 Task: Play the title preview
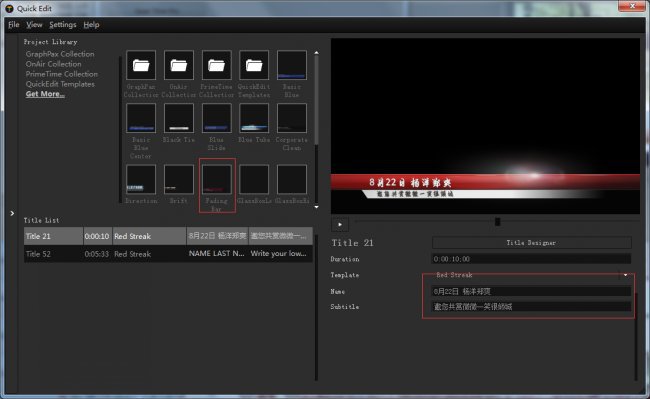click(340, 225)
